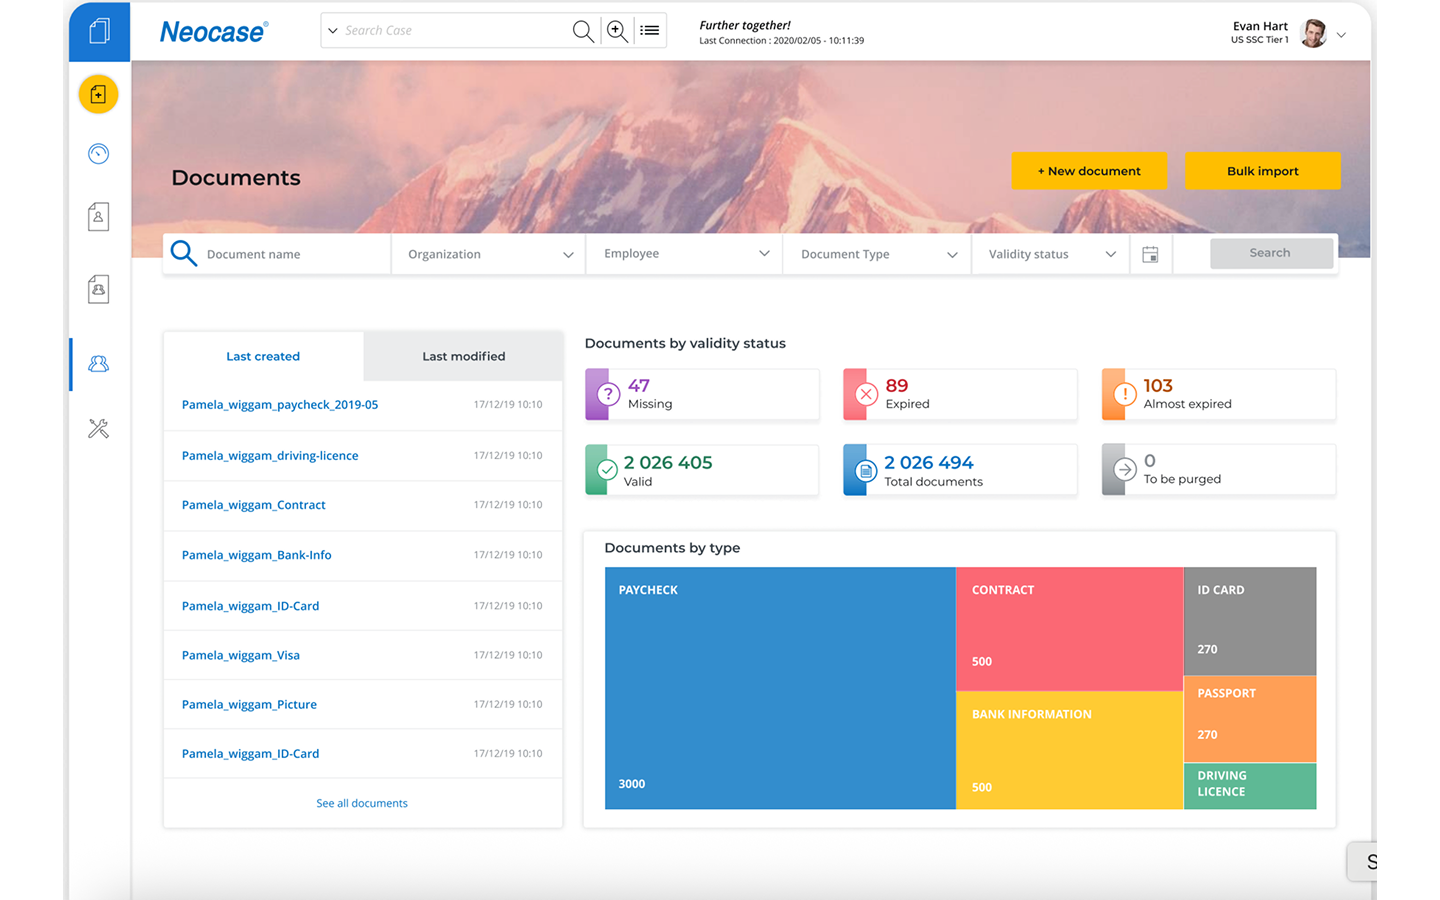Image resolution: width=1440 pixels, height=900 pixels.
Task: Expand the user account menu chevron
Action: pos(1341,35)
